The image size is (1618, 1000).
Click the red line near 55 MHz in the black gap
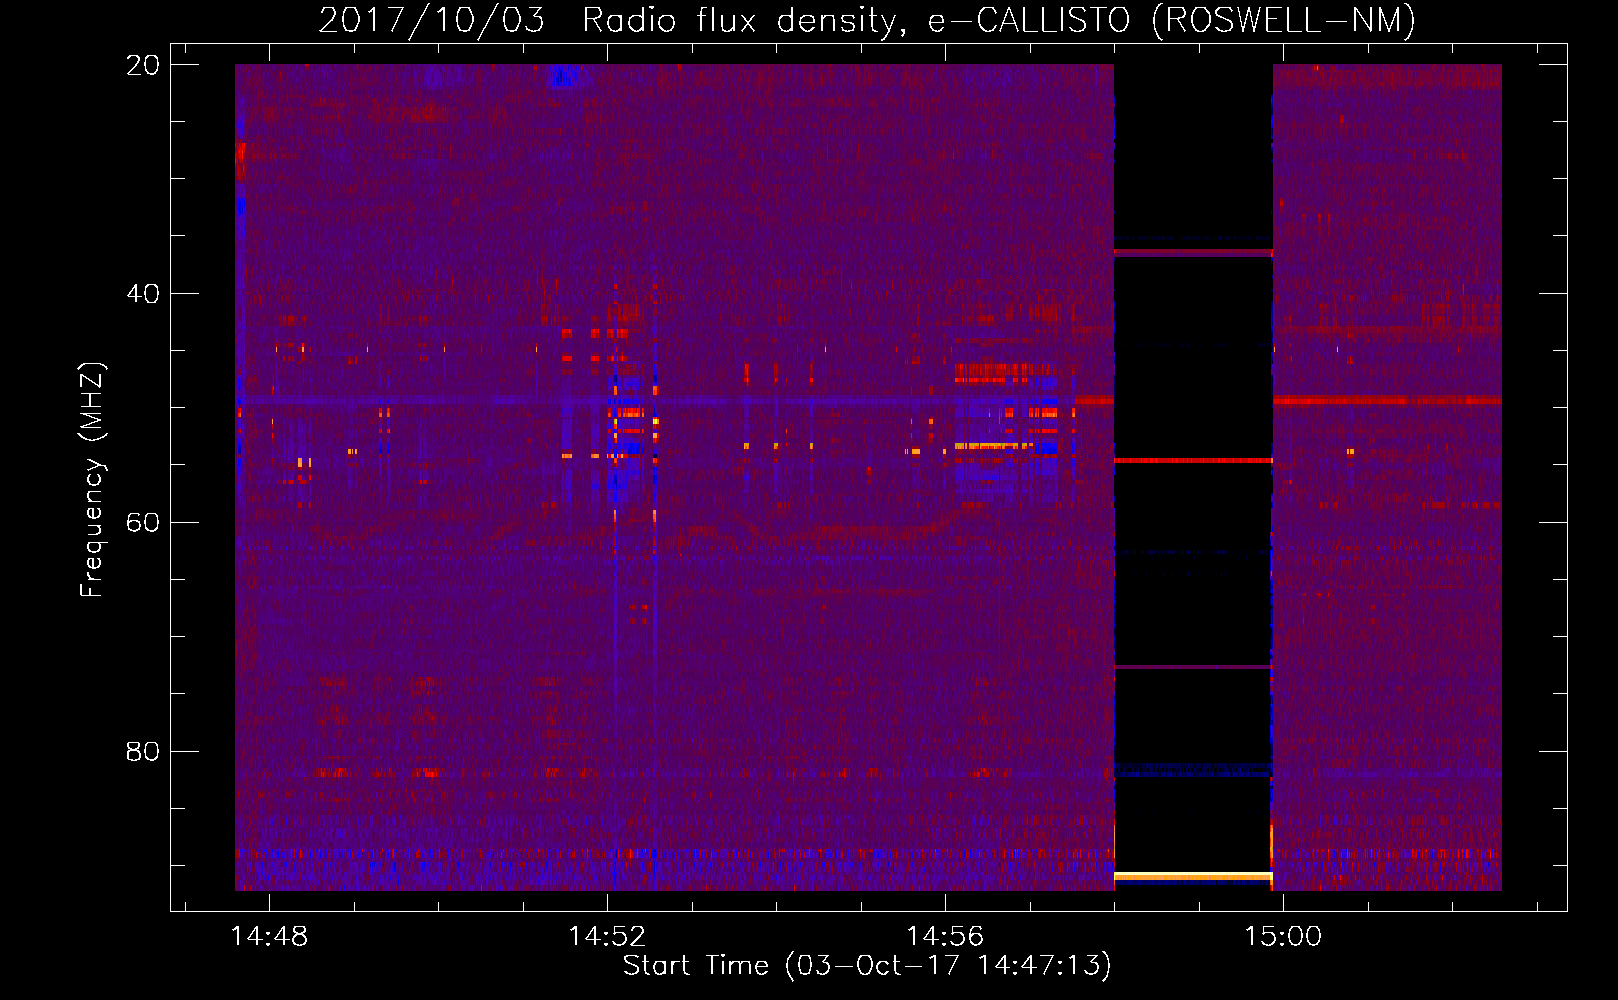[x=1193, y=461]
